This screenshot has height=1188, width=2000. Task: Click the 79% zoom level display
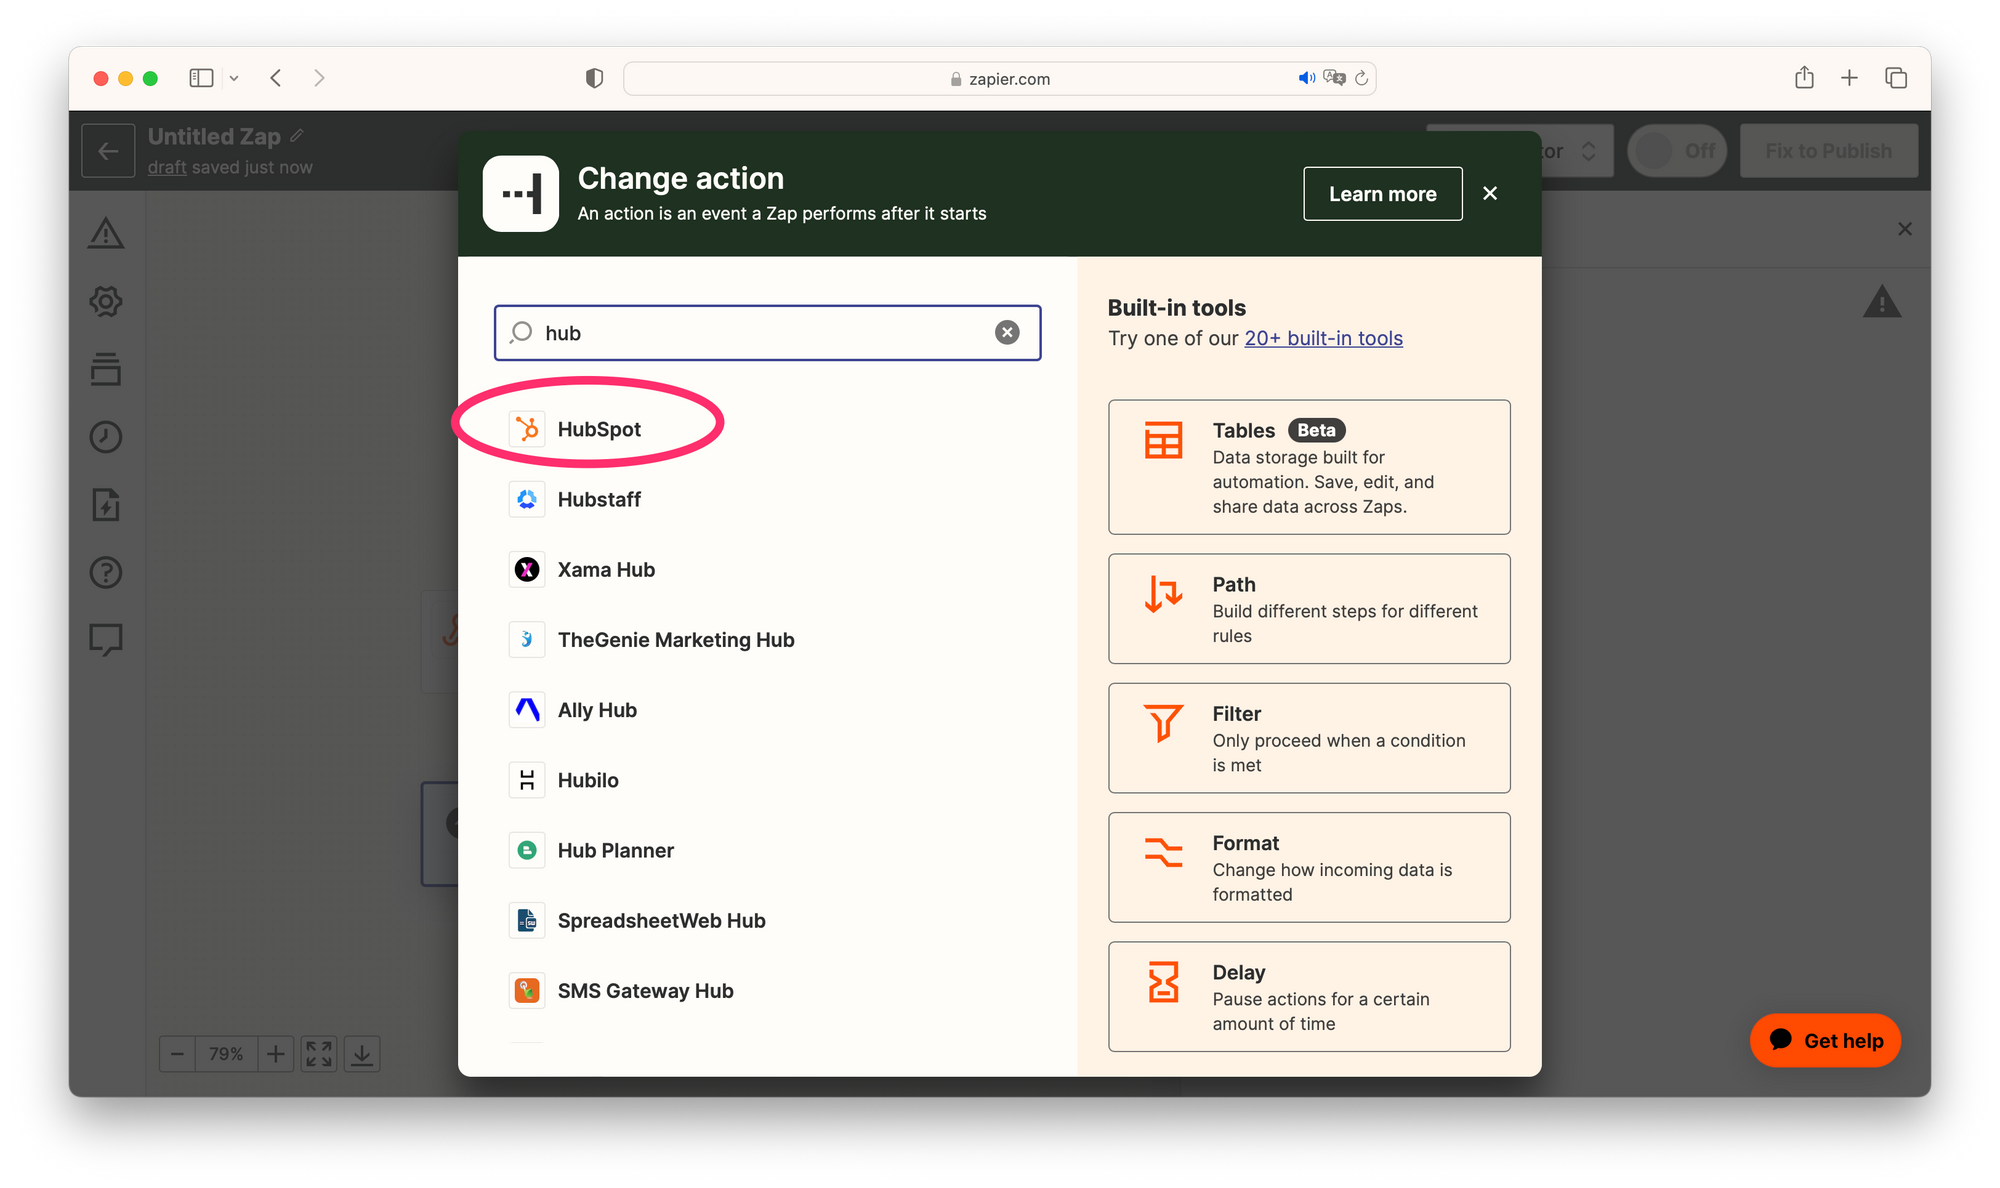pos(226,1053)
